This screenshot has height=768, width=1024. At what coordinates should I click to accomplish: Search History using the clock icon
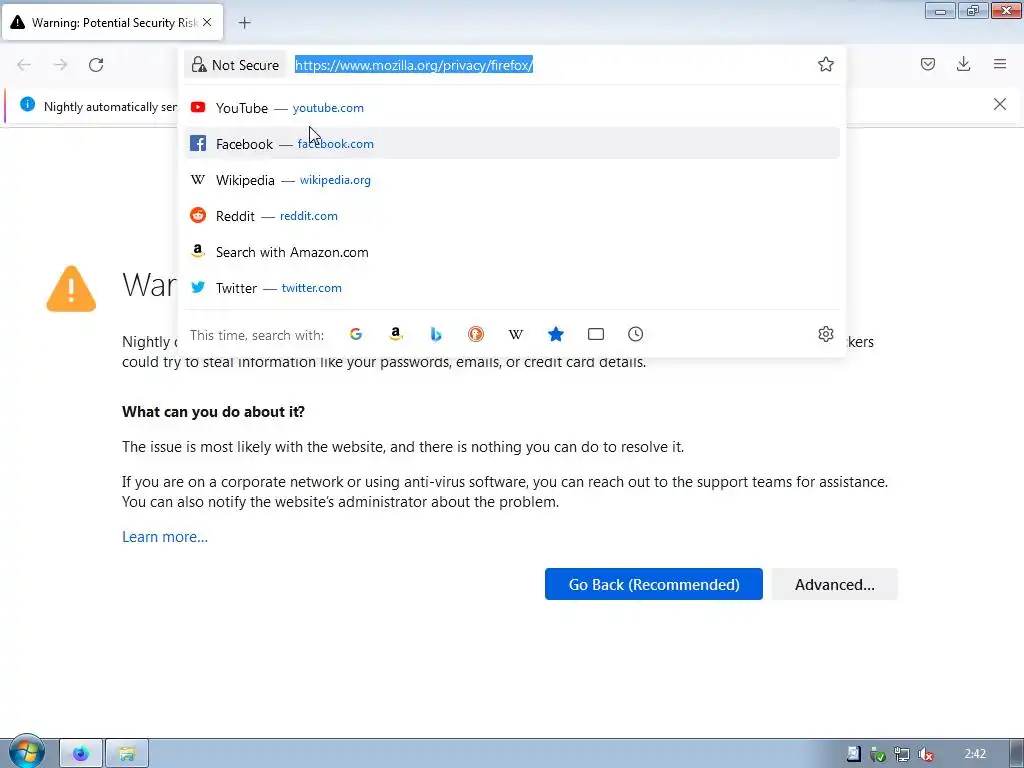(635, 334)
